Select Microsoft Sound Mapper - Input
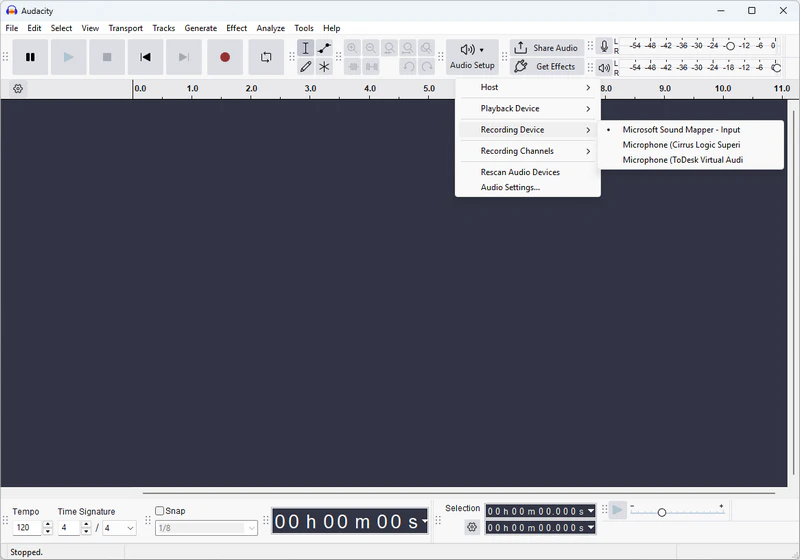Screen dimensions: 800x560 click(x=691, y=130)
